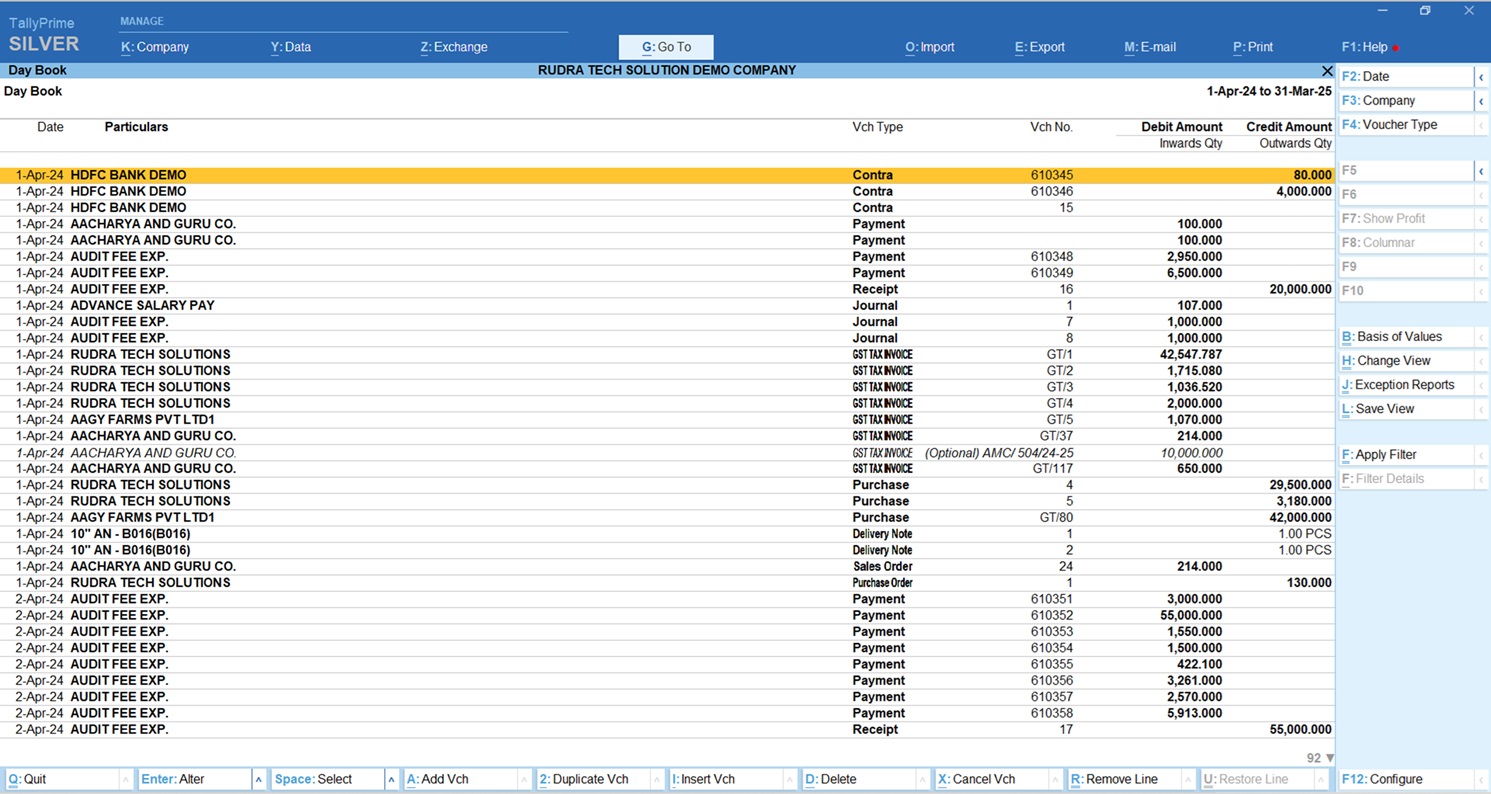This screenshot has height=794, width=1491.
Task: Expand the arrow next to F3: Company
Action: (1481, 101)
